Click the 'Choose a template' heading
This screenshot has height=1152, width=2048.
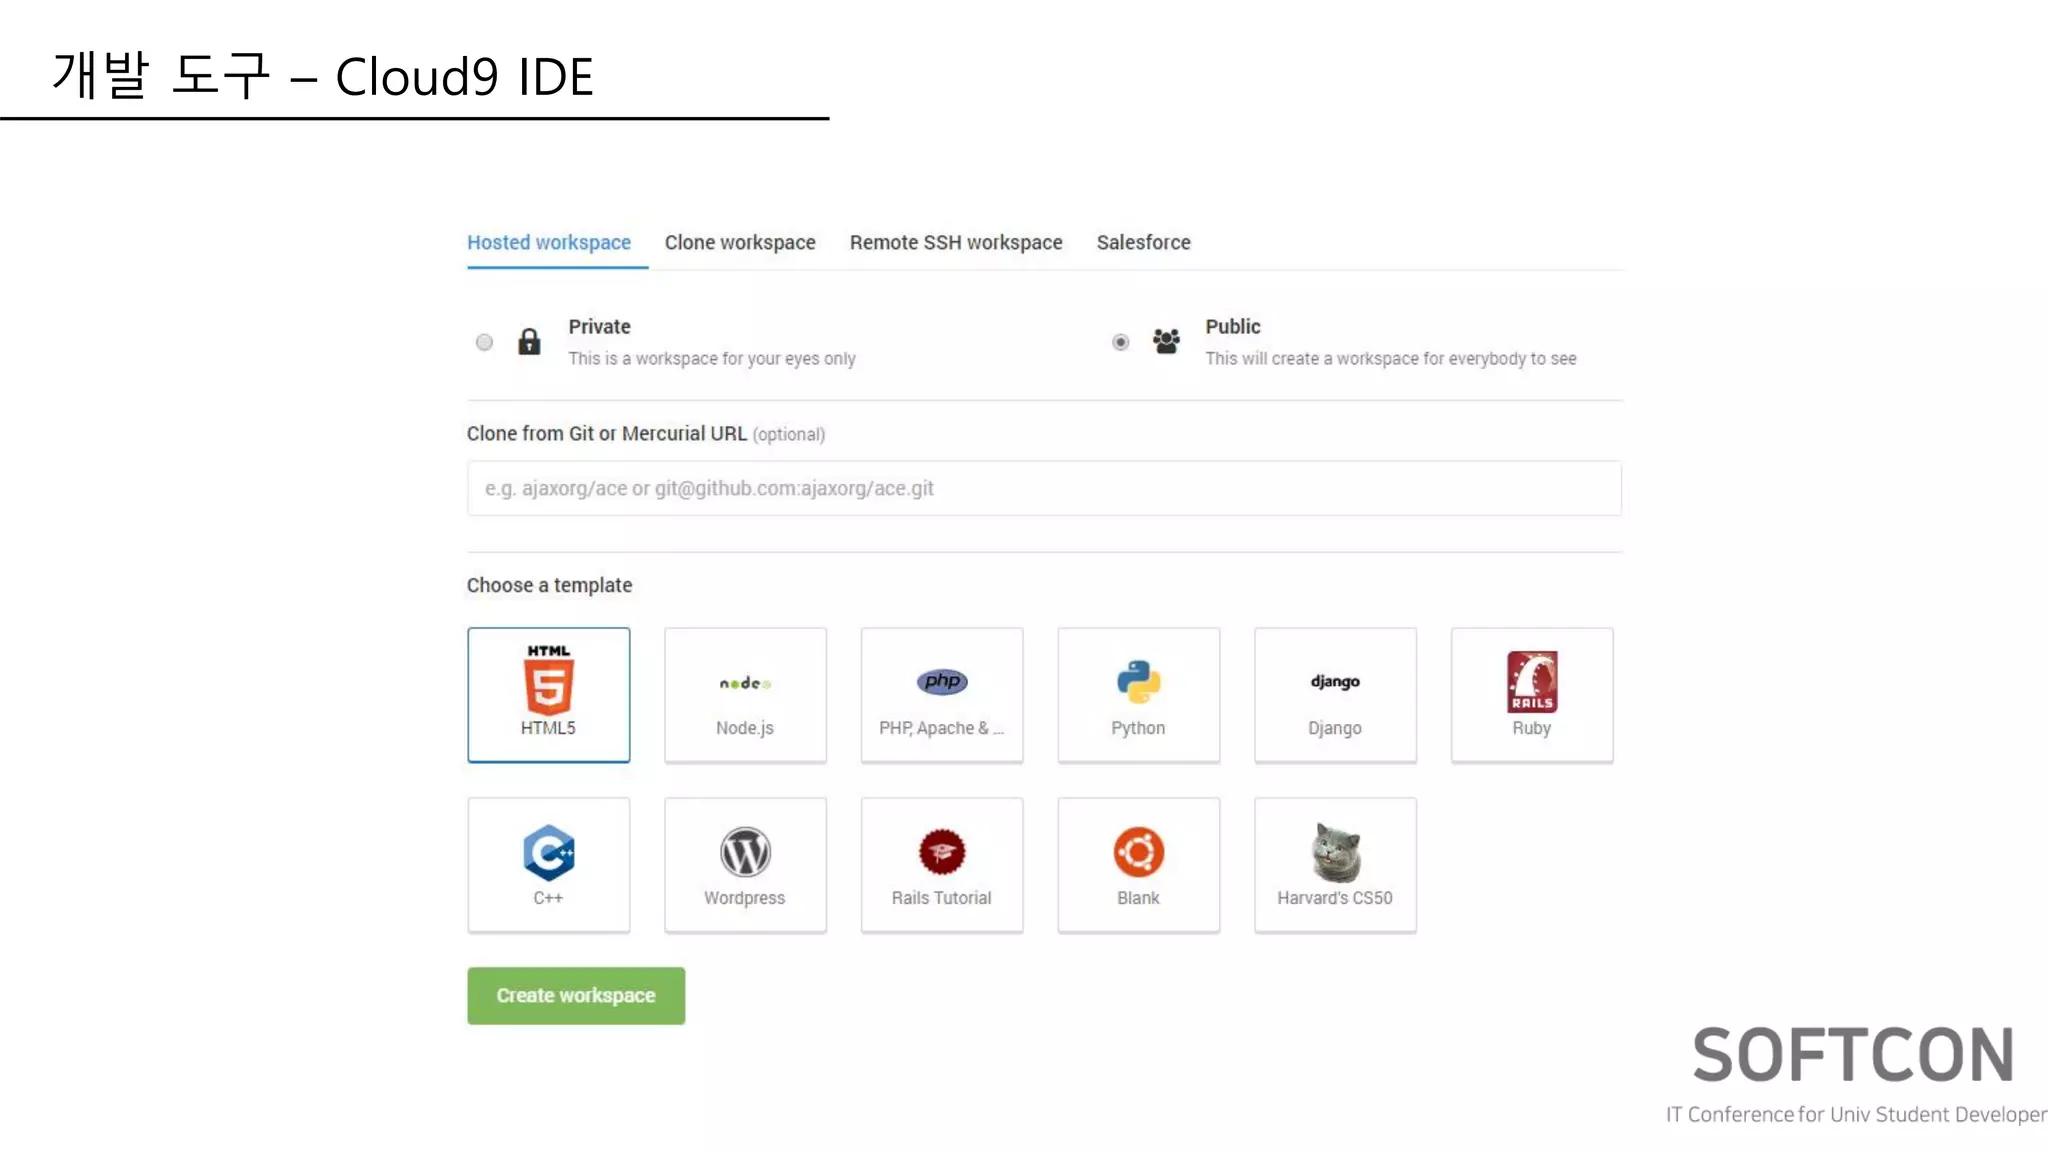(549, 586)
